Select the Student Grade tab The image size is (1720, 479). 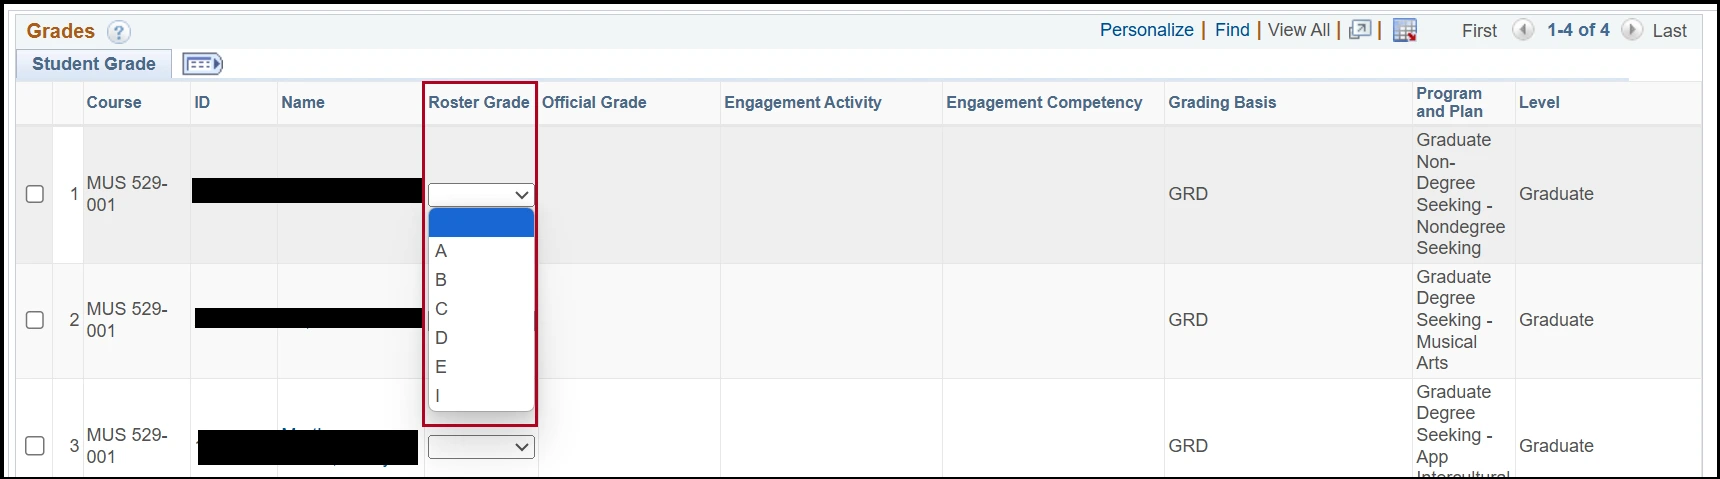coord(94,64)
